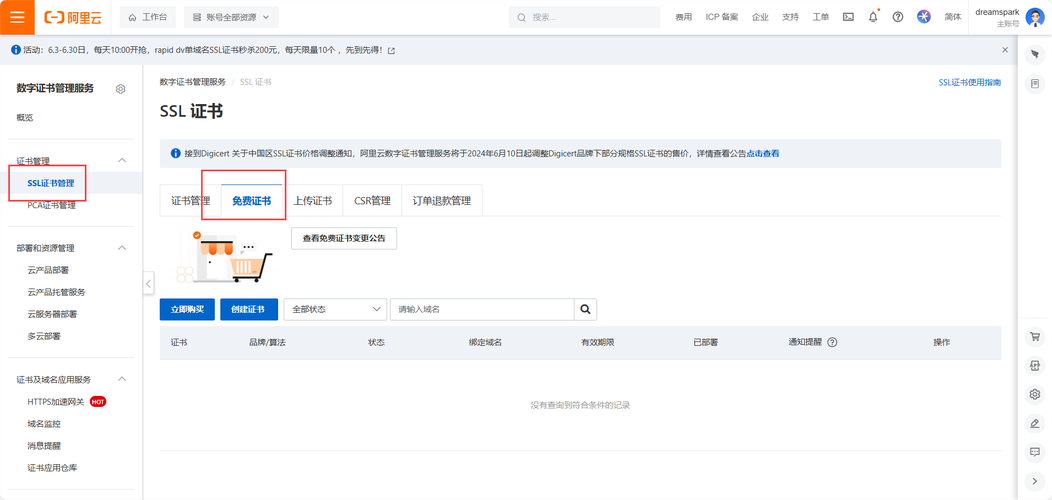This screenshot has height=500, width=1052.
Task: Focus the 请输入域名 input field
Action: point(482,309)
